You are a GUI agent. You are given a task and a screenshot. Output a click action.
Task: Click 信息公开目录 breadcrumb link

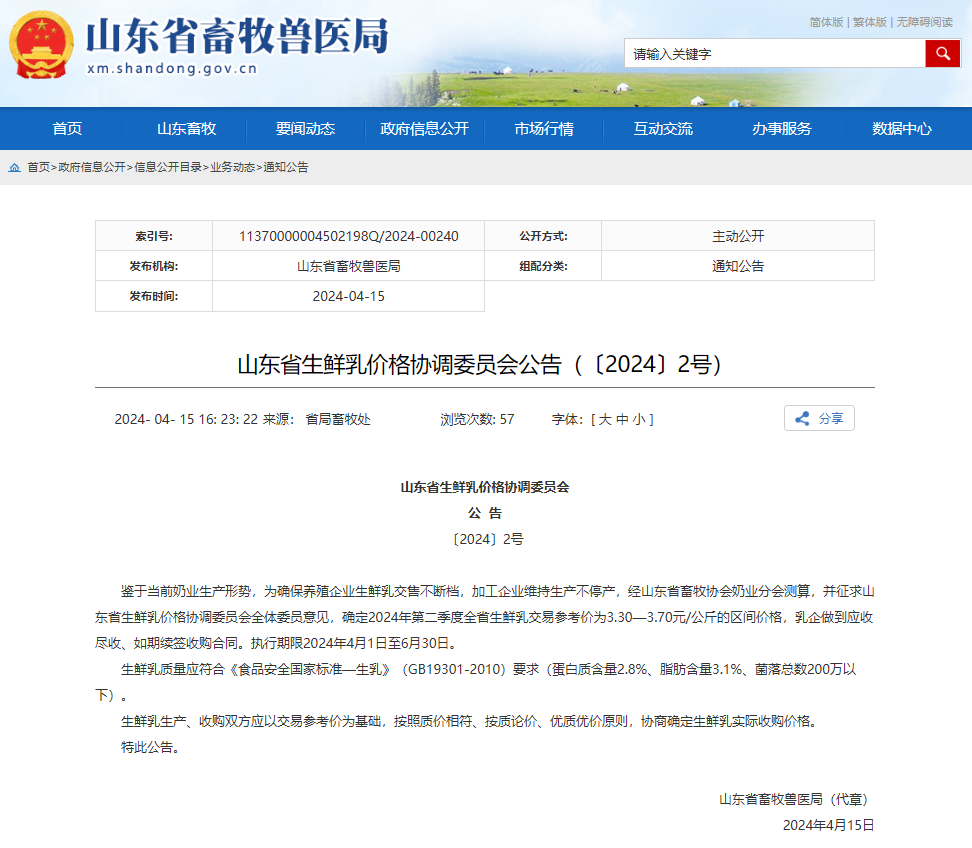coord(167,167)
